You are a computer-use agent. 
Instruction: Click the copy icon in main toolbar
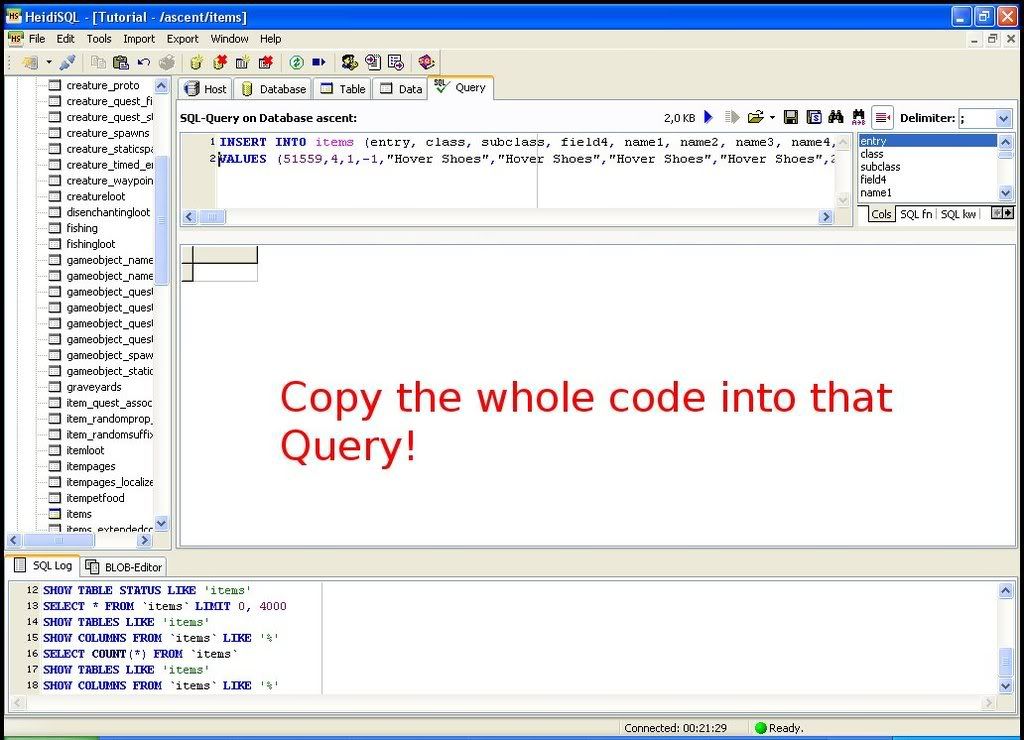(98, 63)
